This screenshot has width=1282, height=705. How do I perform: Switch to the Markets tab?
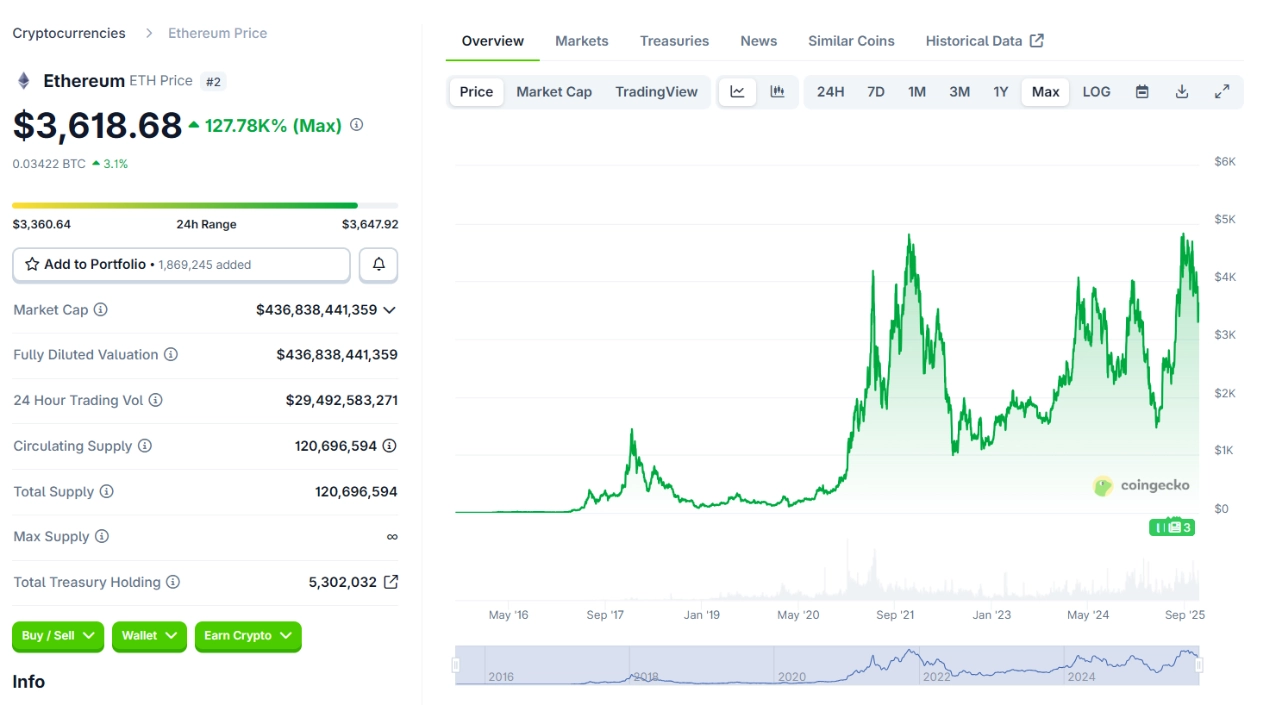tap(581, 41)
